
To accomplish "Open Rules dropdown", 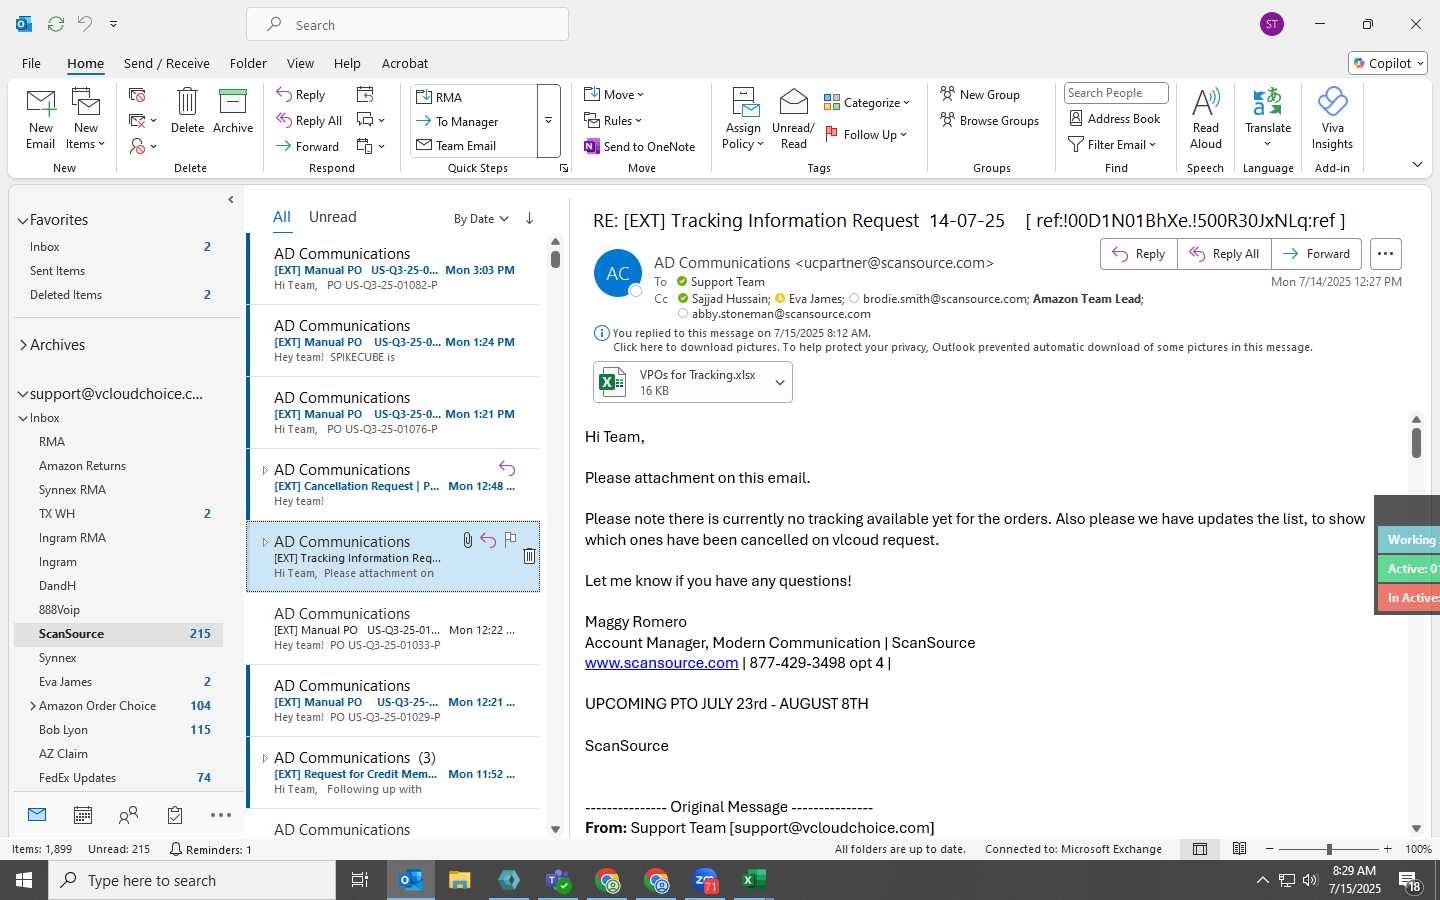I will click(613, 120).
